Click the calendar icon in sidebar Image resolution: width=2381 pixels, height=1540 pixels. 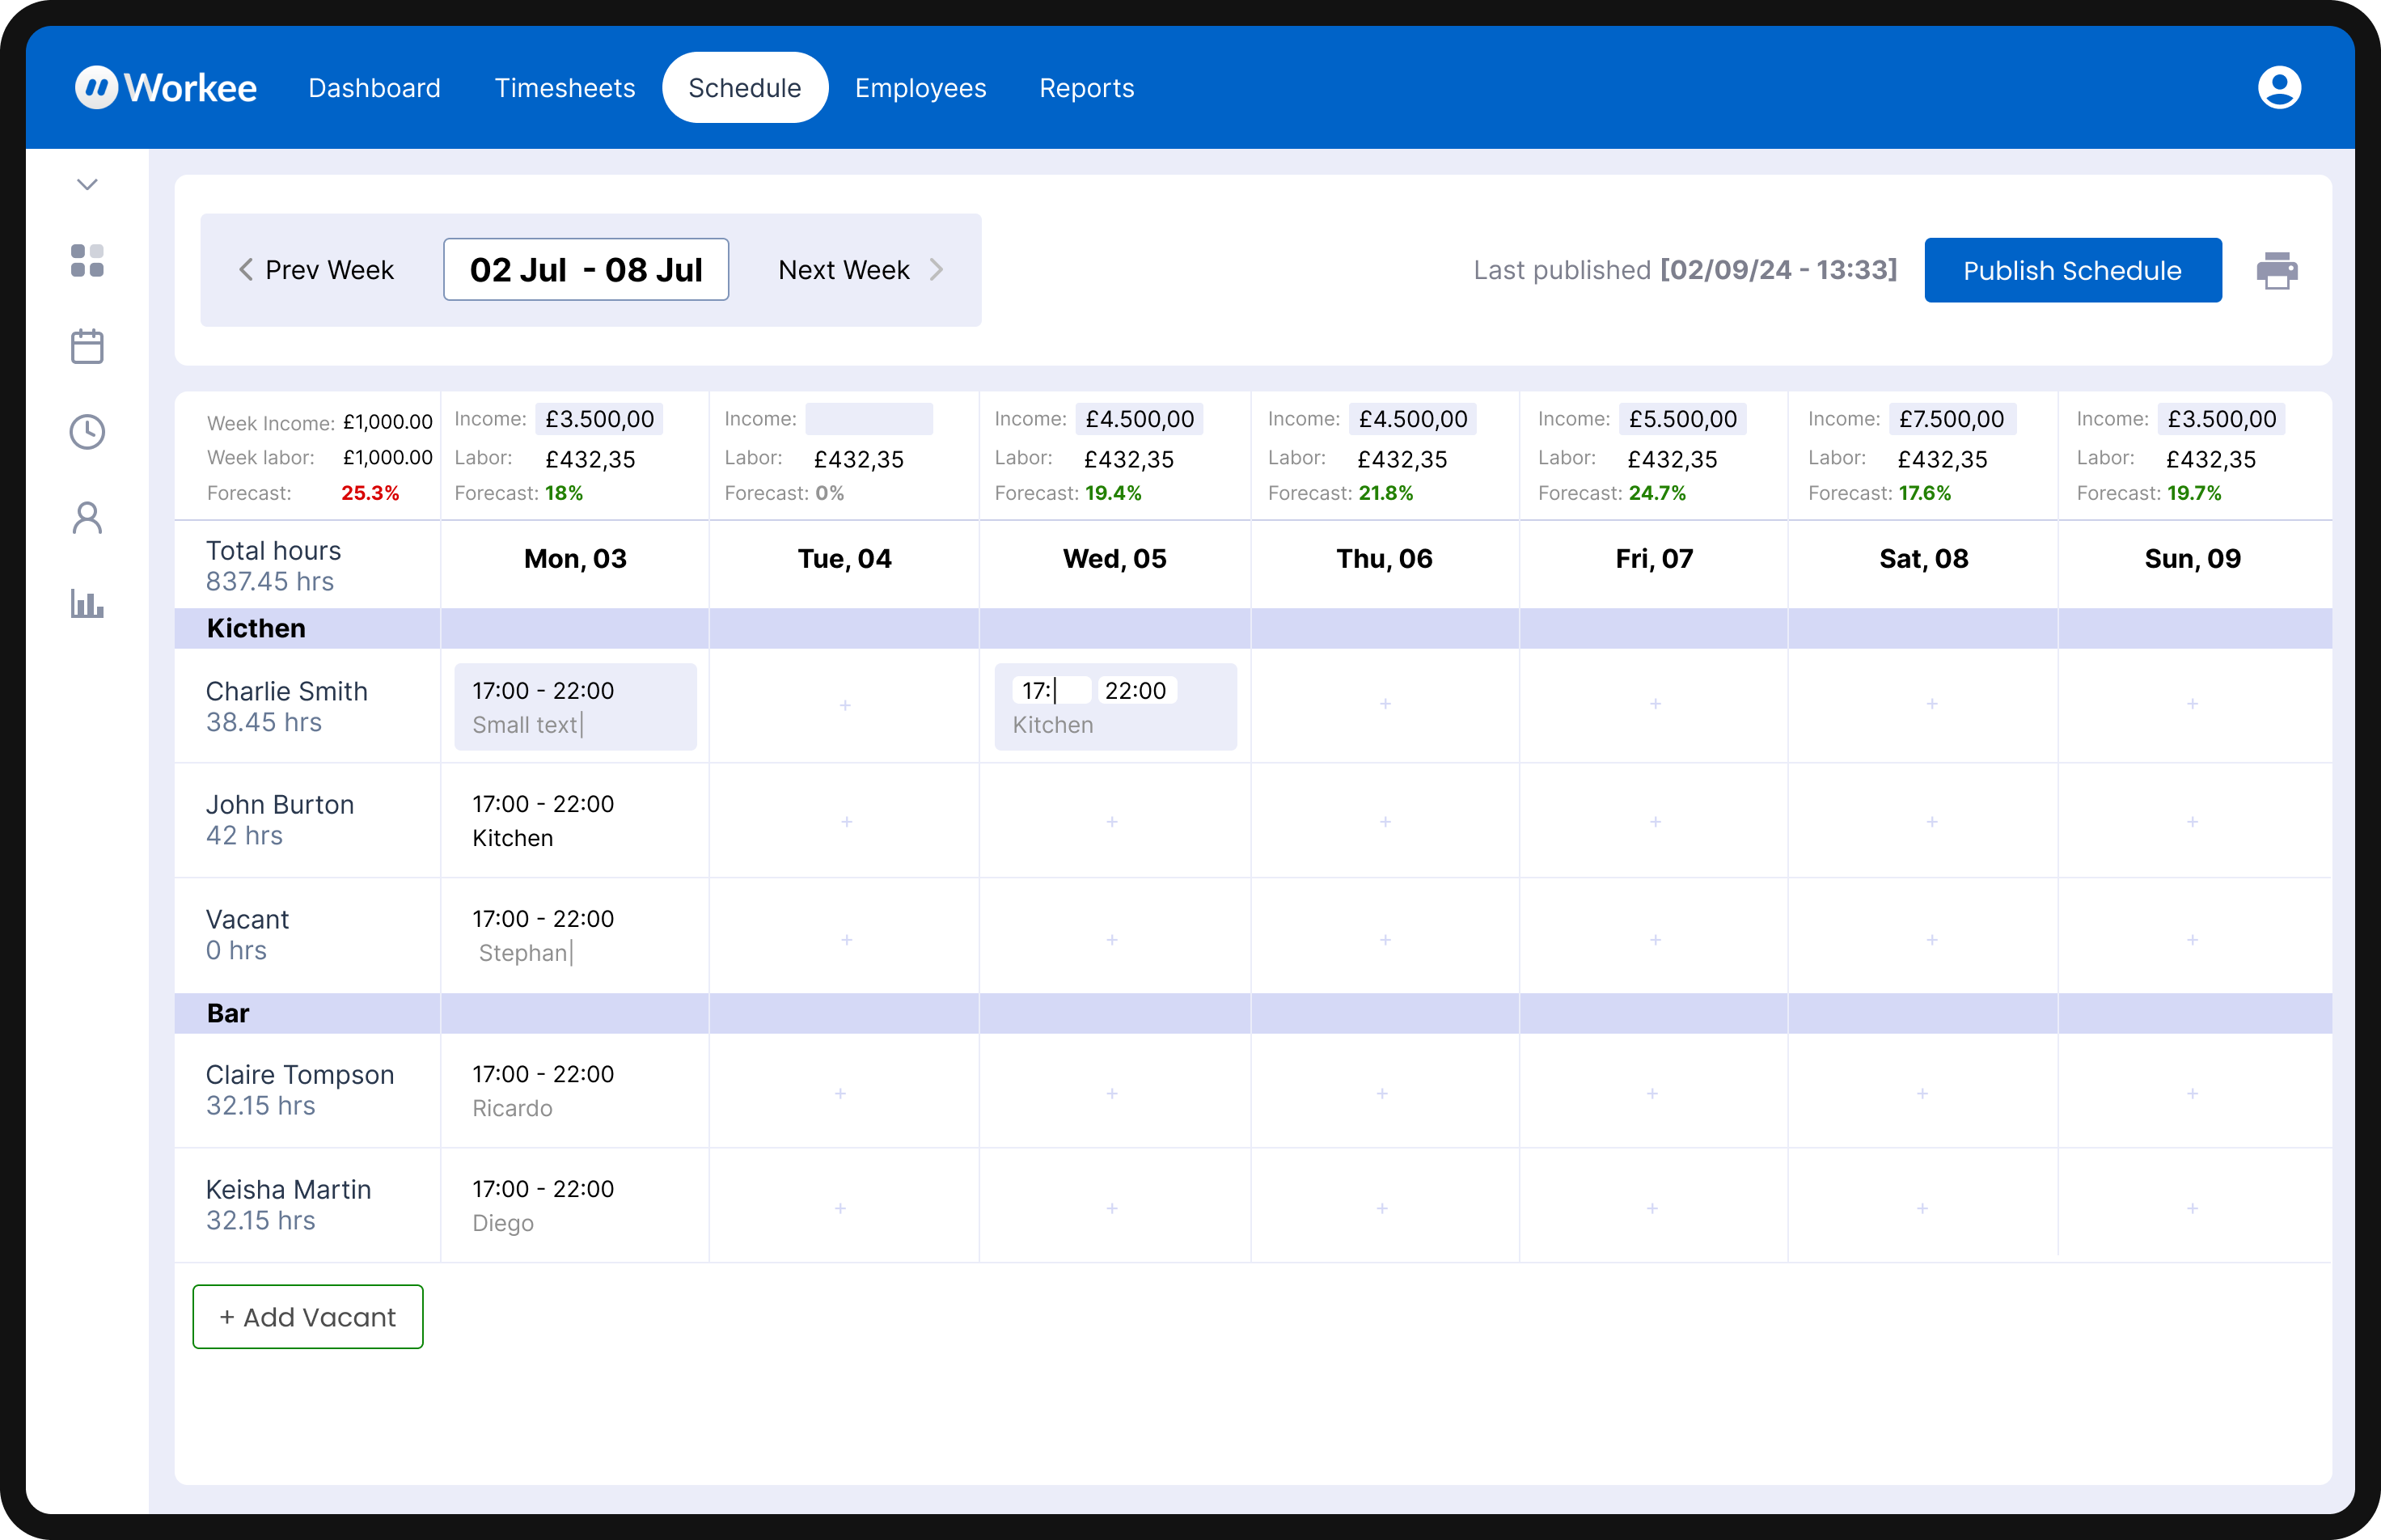point(87,347)
